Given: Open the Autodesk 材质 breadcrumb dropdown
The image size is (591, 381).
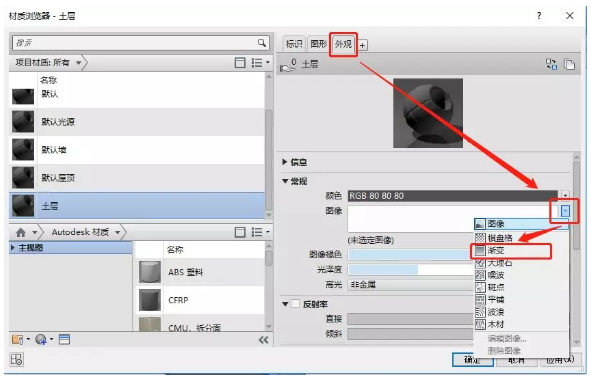Looking at the screenshot, I should (118, 233).
